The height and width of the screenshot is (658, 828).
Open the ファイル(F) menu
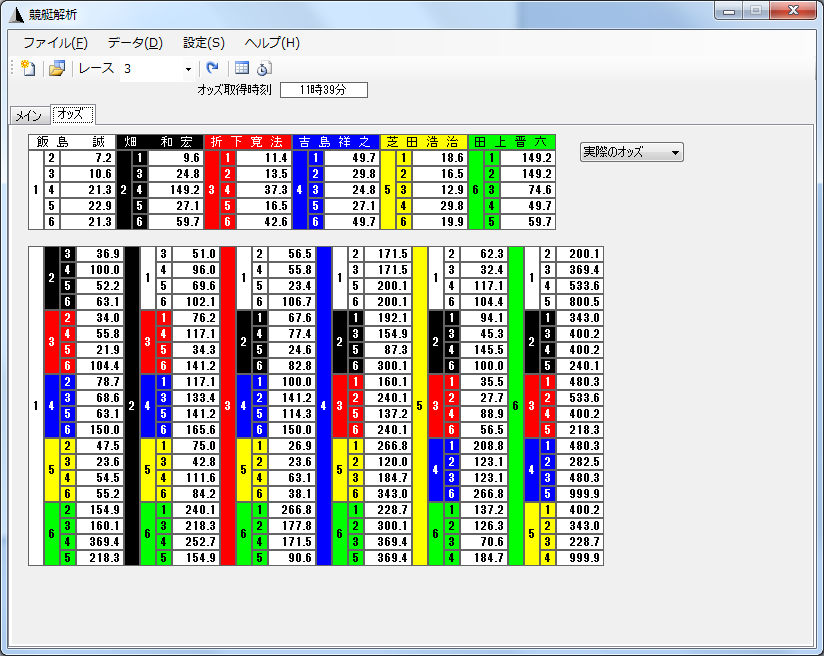click(55, 43)
